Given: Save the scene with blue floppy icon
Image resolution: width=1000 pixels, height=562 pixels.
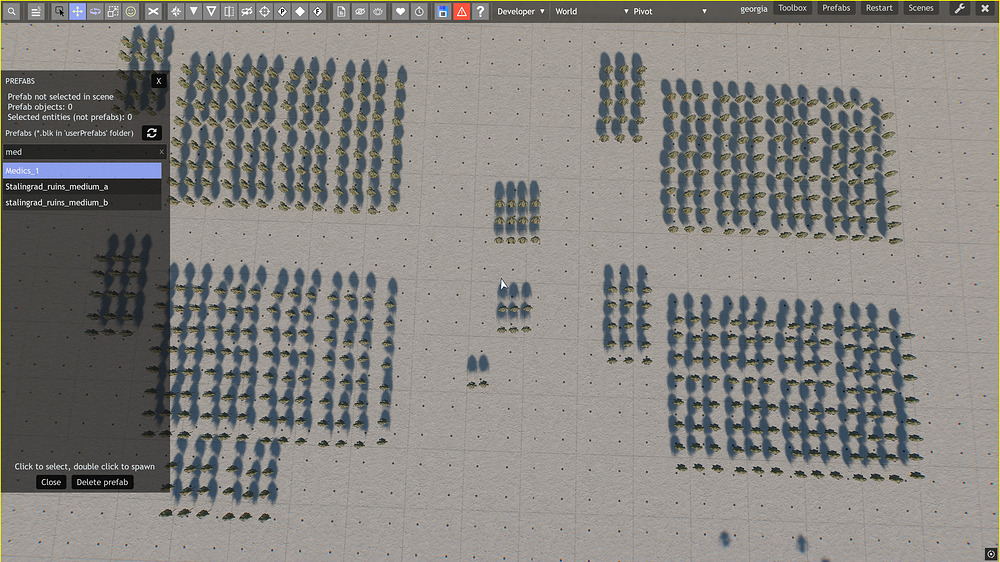Looking at the screenshot, I should click(x=443, y=11).
